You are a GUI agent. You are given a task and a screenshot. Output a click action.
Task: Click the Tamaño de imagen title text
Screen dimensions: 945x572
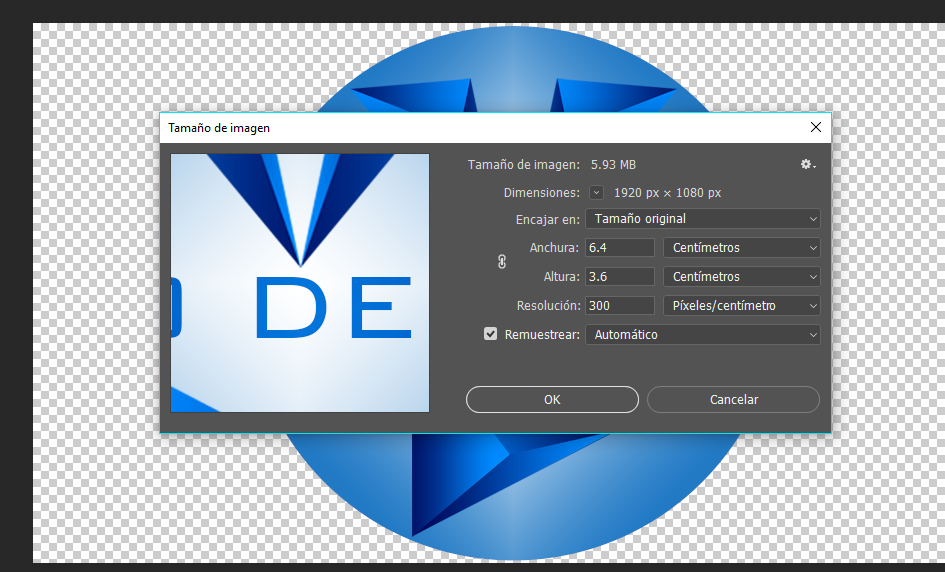click(219, 128)
